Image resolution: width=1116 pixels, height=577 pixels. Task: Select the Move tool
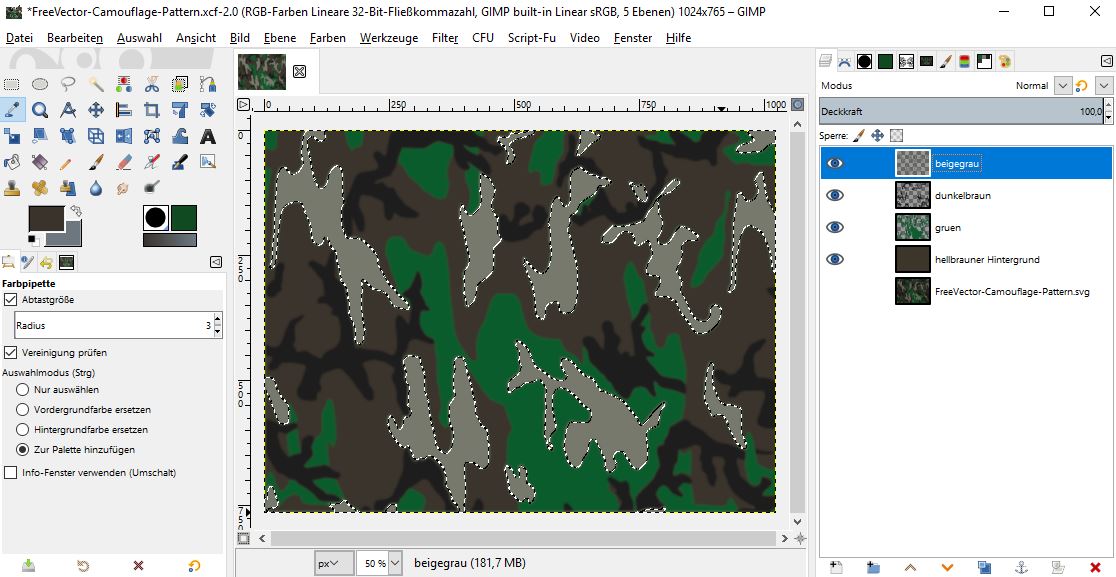(96, 110)
